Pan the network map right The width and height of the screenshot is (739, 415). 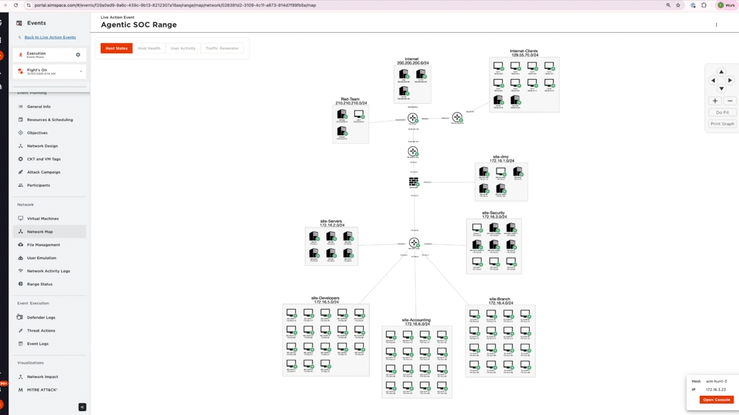pos(730,80)
